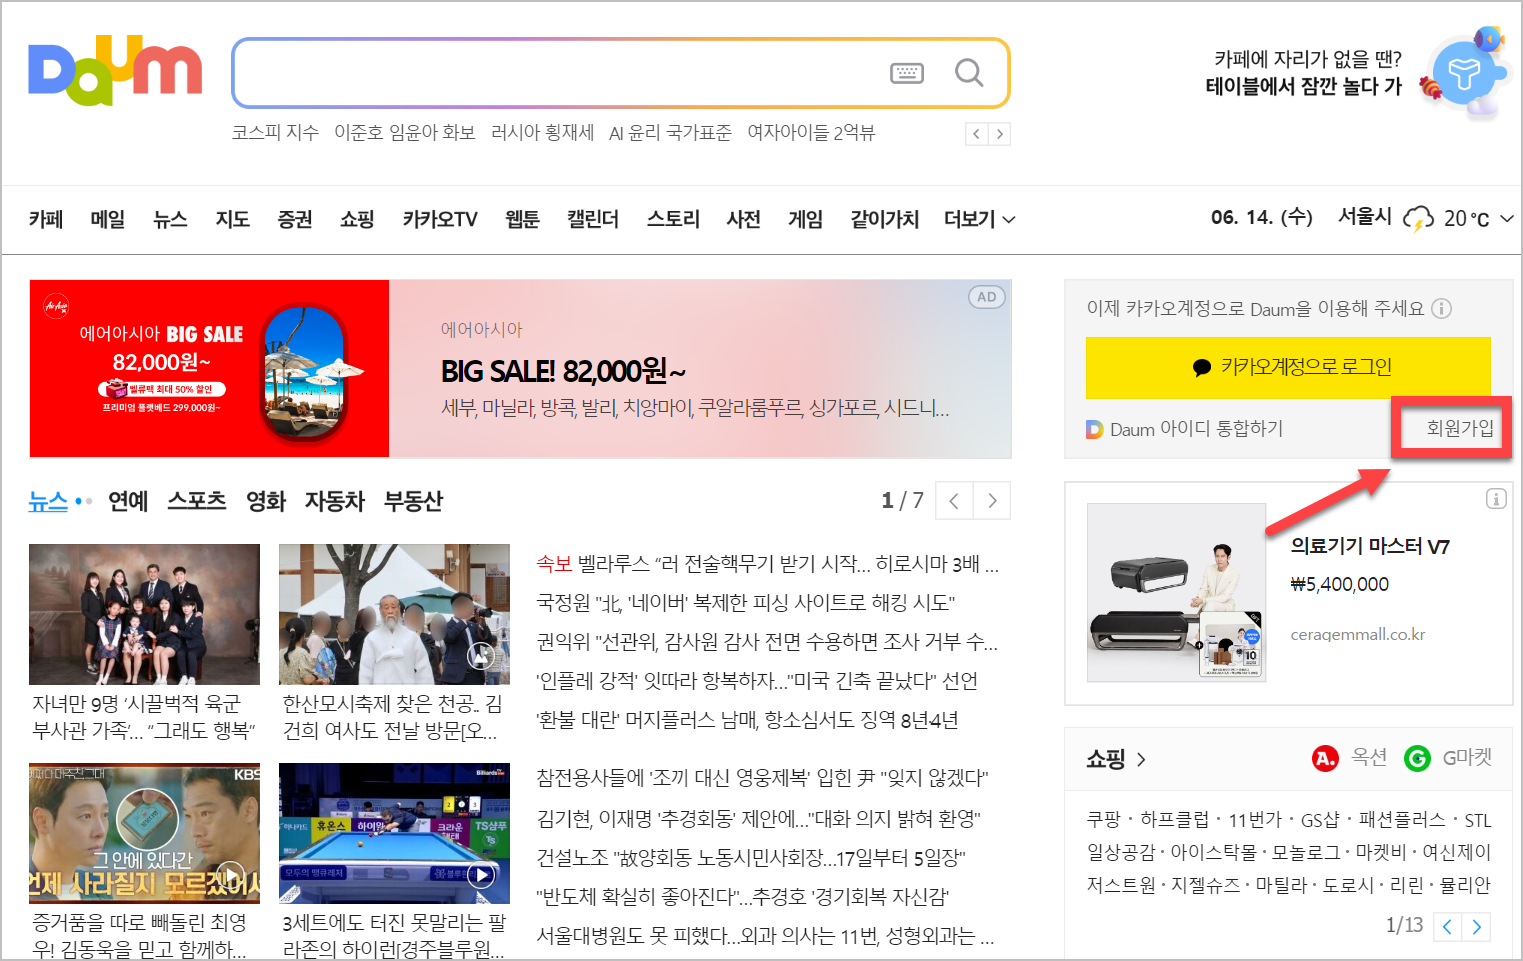Viewport: 1523px width, 961px height.
Task: Click the 회원가입 link
Action: coord(1460,428)
